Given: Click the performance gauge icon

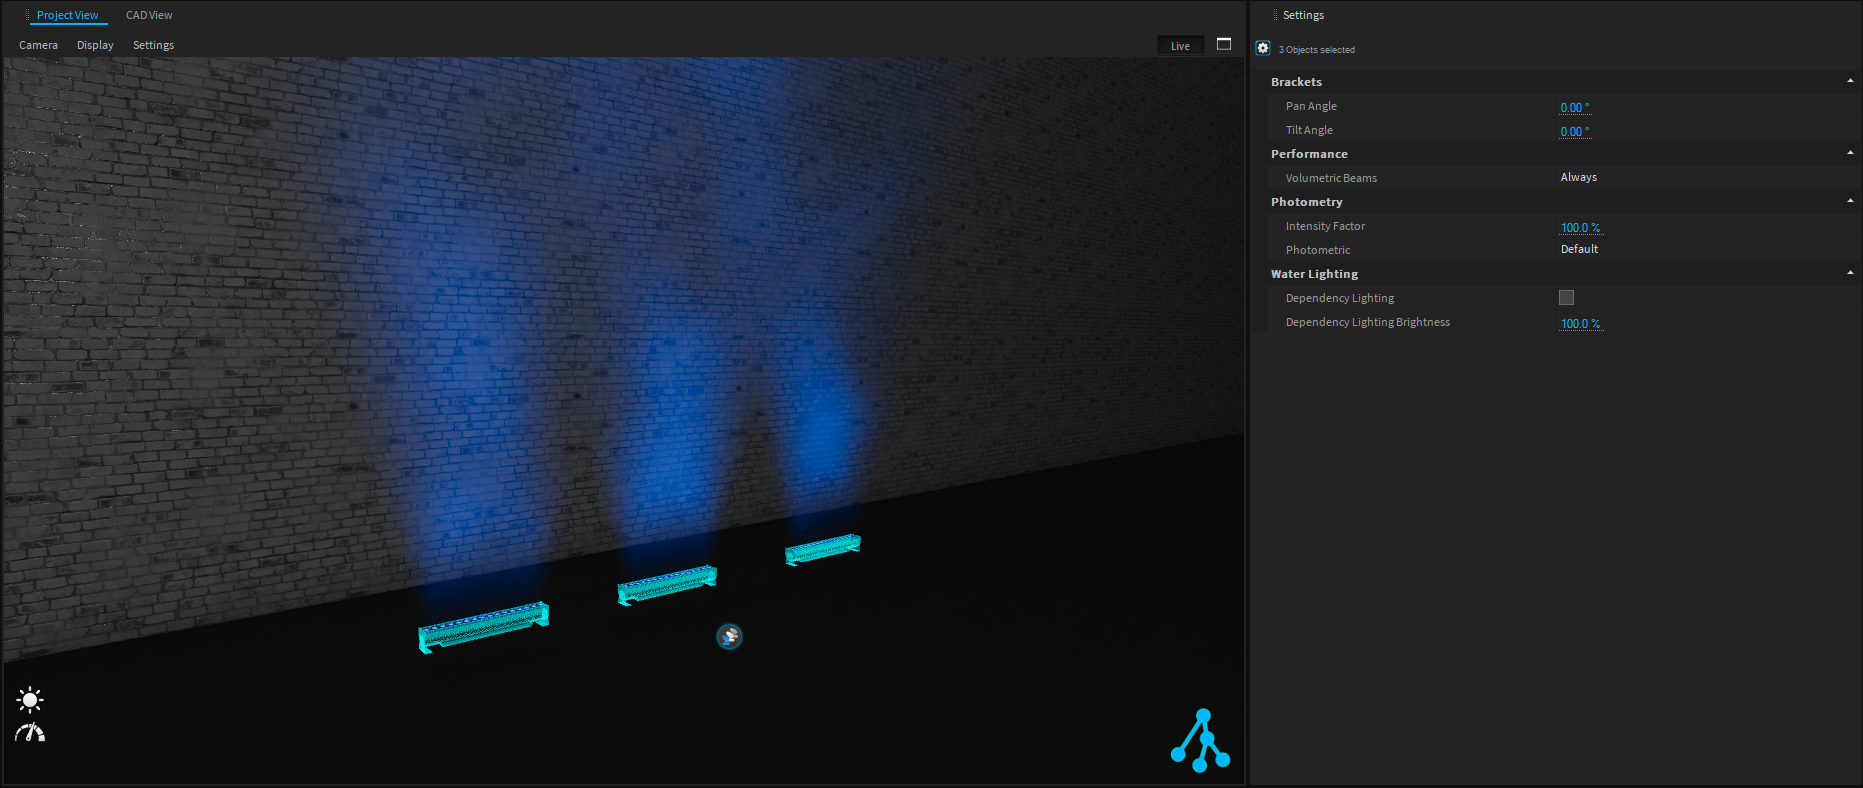Looking at the screenshot, I should coord(30,733).
